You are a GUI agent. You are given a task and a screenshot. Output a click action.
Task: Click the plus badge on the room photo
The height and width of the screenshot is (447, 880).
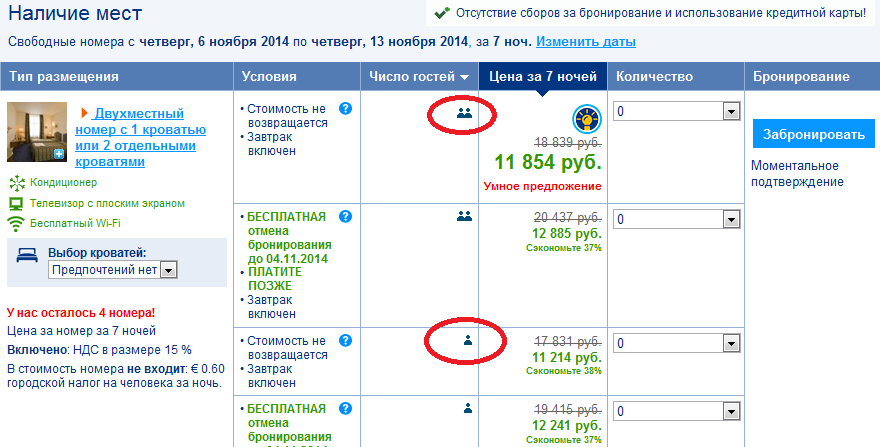[x=59, y=154]
